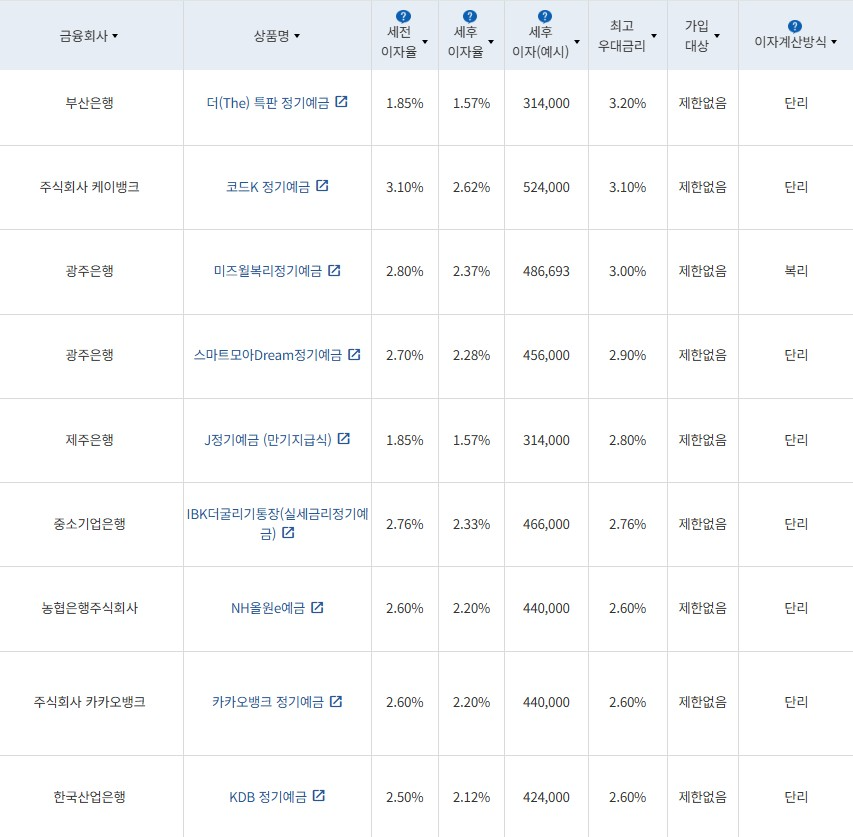Click the external link icon next to NH올원e예금
The height and width of the screenshot is (837, 853).
(316, 609)
